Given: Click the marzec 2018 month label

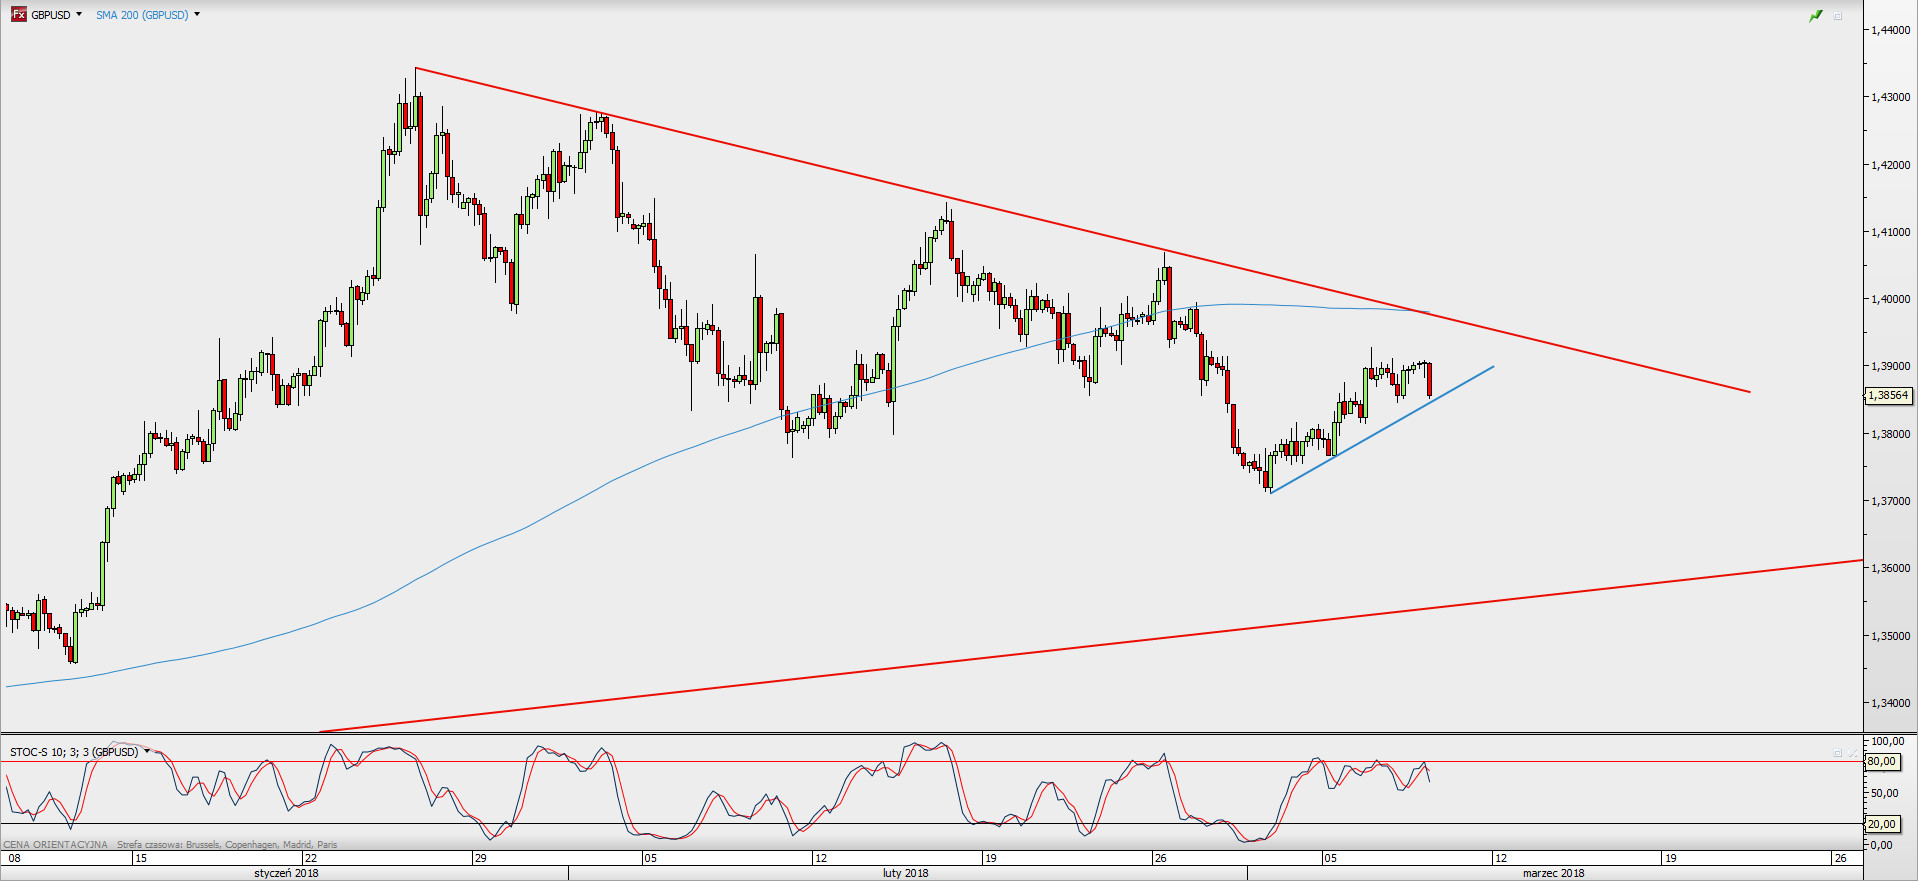Looking at the screenshot, I should tap(1553, 873).
